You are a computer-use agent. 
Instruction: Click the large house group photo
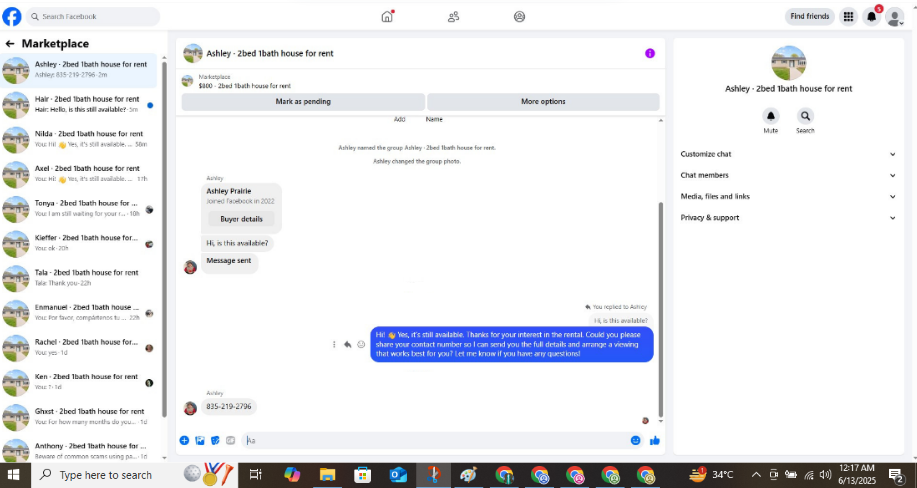(x=788, y=63)
